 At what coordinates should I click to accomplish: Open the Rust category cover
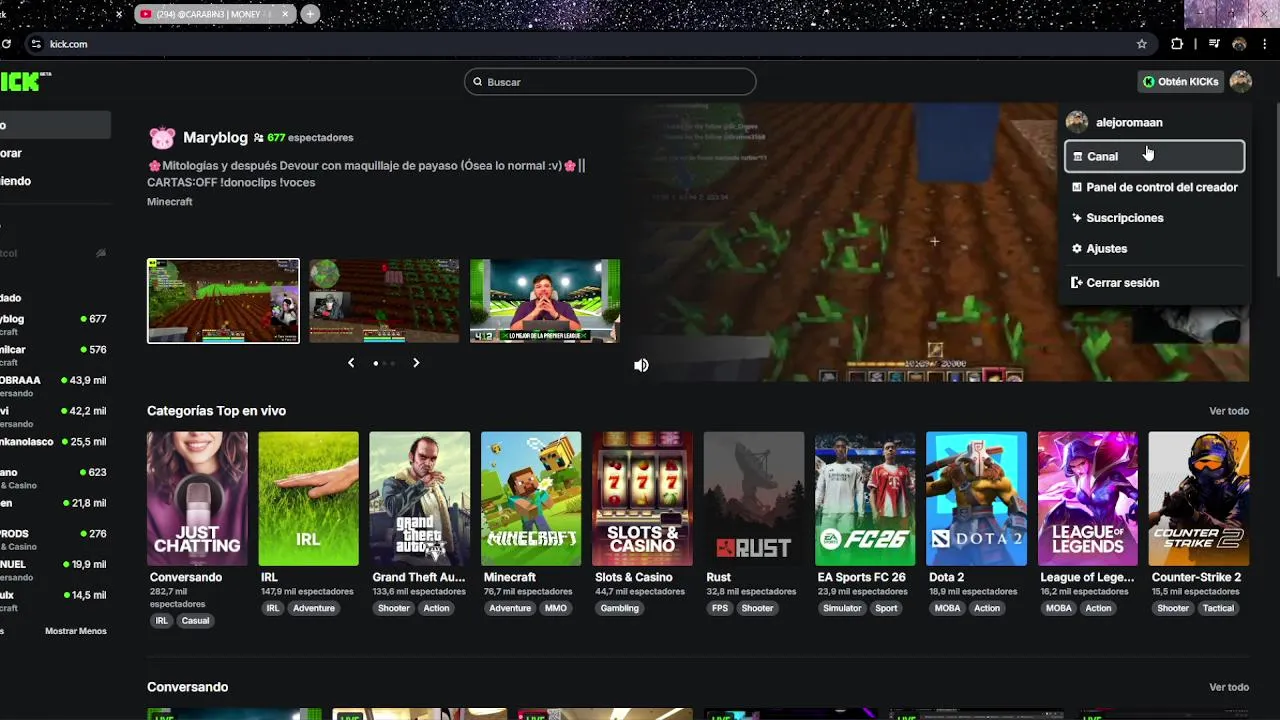[753, 499]
